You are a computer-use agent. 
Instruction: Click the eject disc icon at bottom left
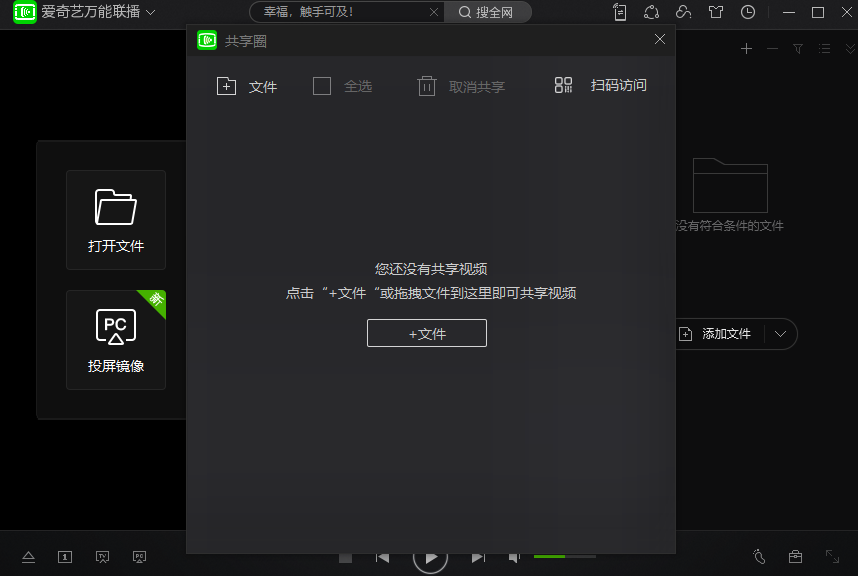click(x=28, y=556)
